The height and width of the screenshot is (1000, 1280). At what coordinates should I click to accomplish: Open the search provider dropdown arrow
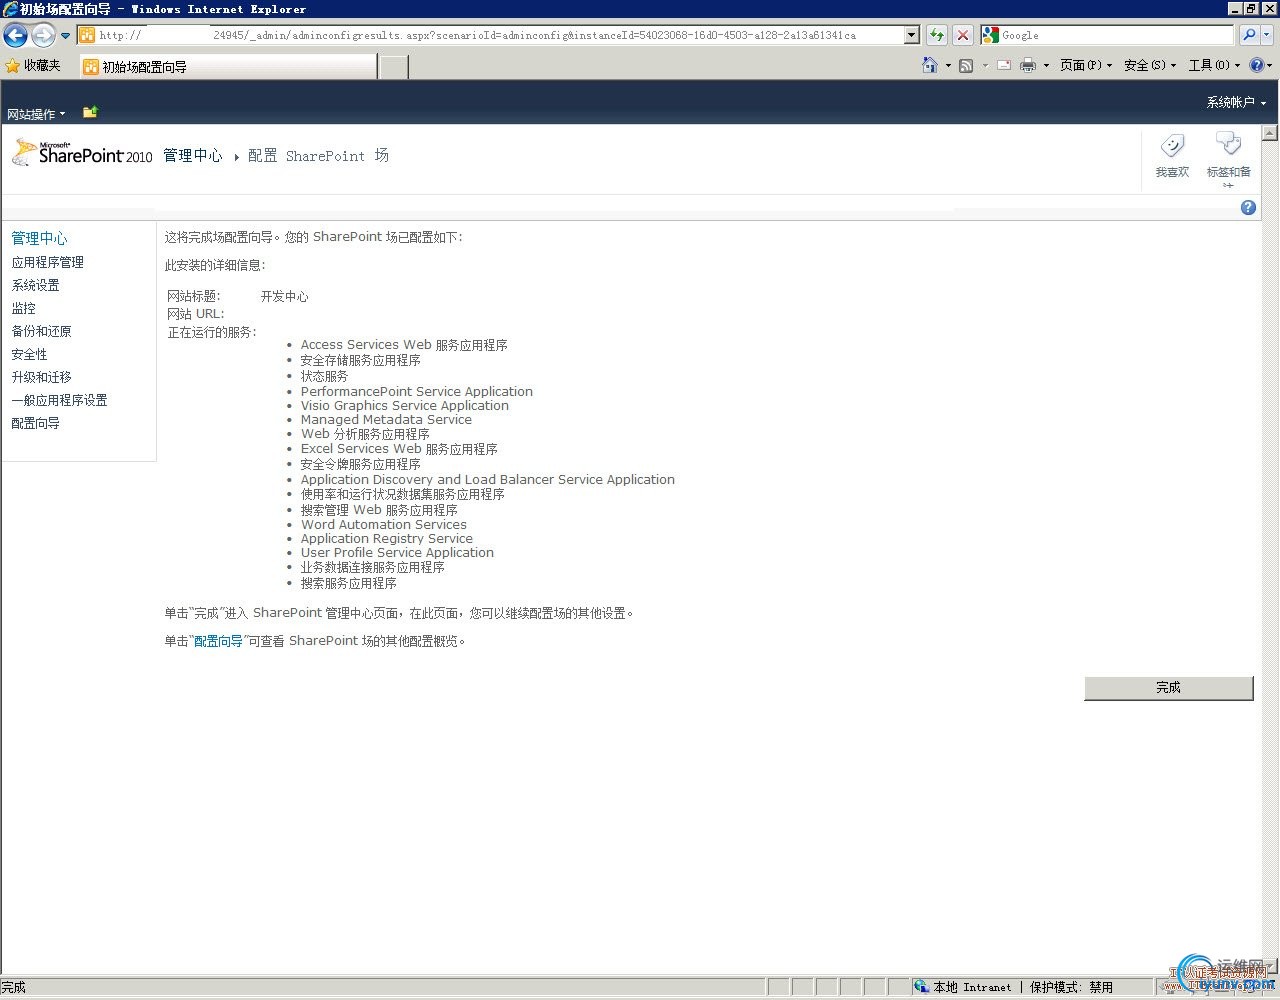(x=1268, y=35)
